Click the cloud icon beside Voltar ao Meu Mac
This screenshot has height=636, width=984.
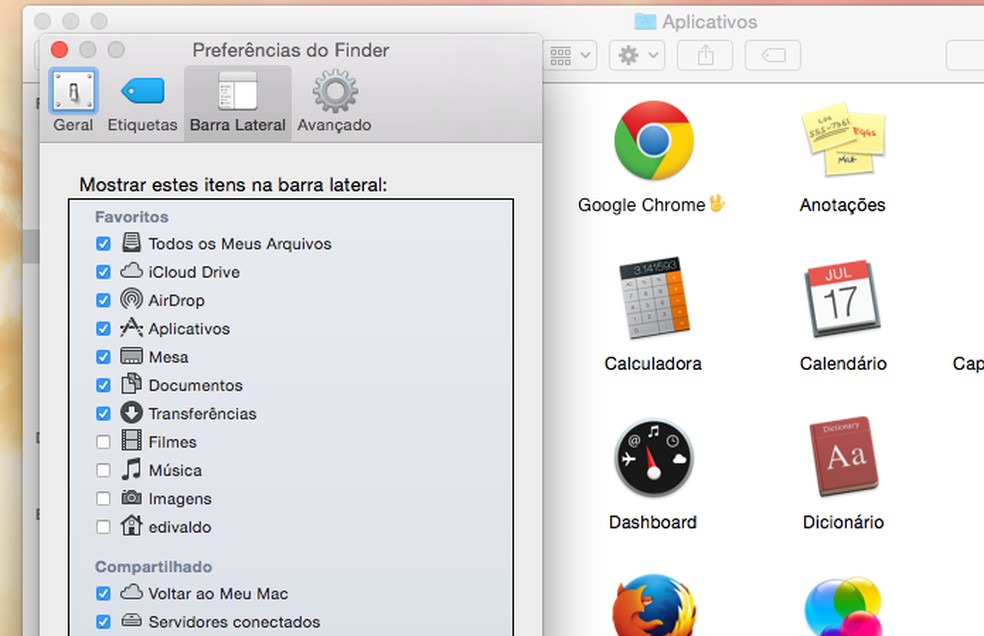pyautogui.click(x=131, y=592)
